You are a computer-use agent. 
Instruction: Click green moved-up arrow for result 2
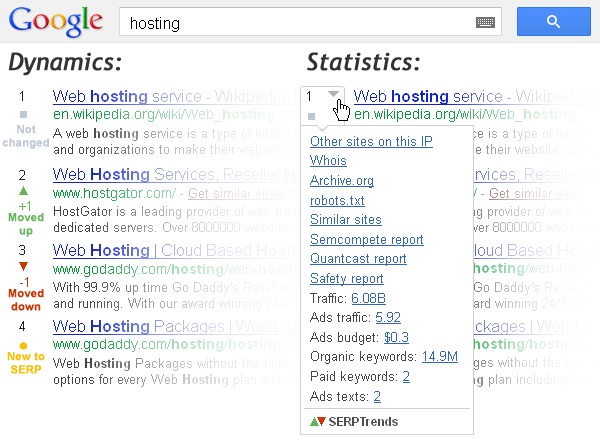tap(23, 191)
